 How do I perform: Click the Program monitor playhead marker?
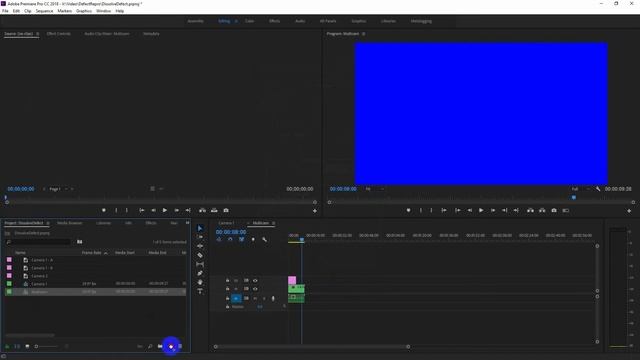click(574, 198)
